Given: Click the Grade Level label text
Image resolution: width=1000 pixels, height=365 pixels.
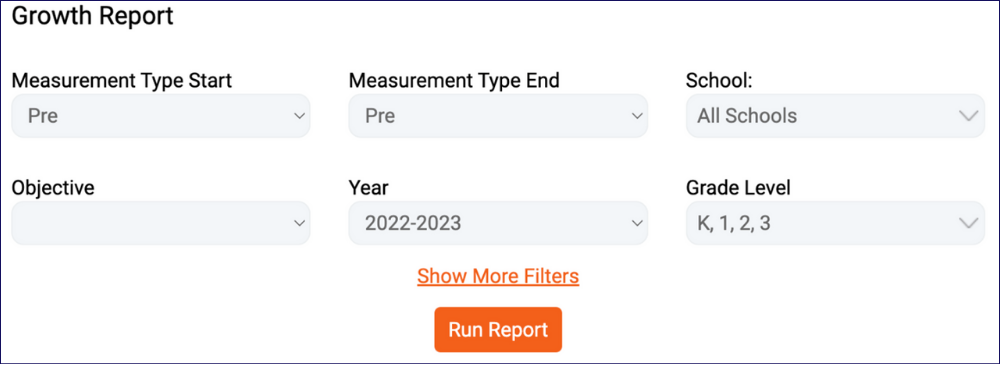Looking at the screenshot, I should pyautogui.click(x=739, y=188).
